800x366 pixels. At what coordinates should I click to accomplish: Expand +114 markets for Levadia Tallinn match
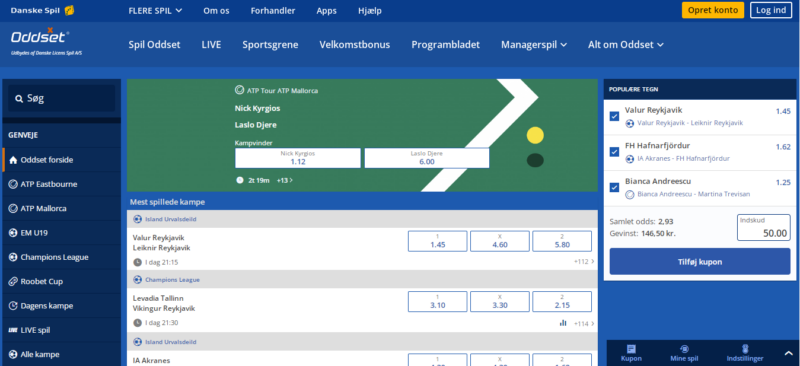pos(584,323)
